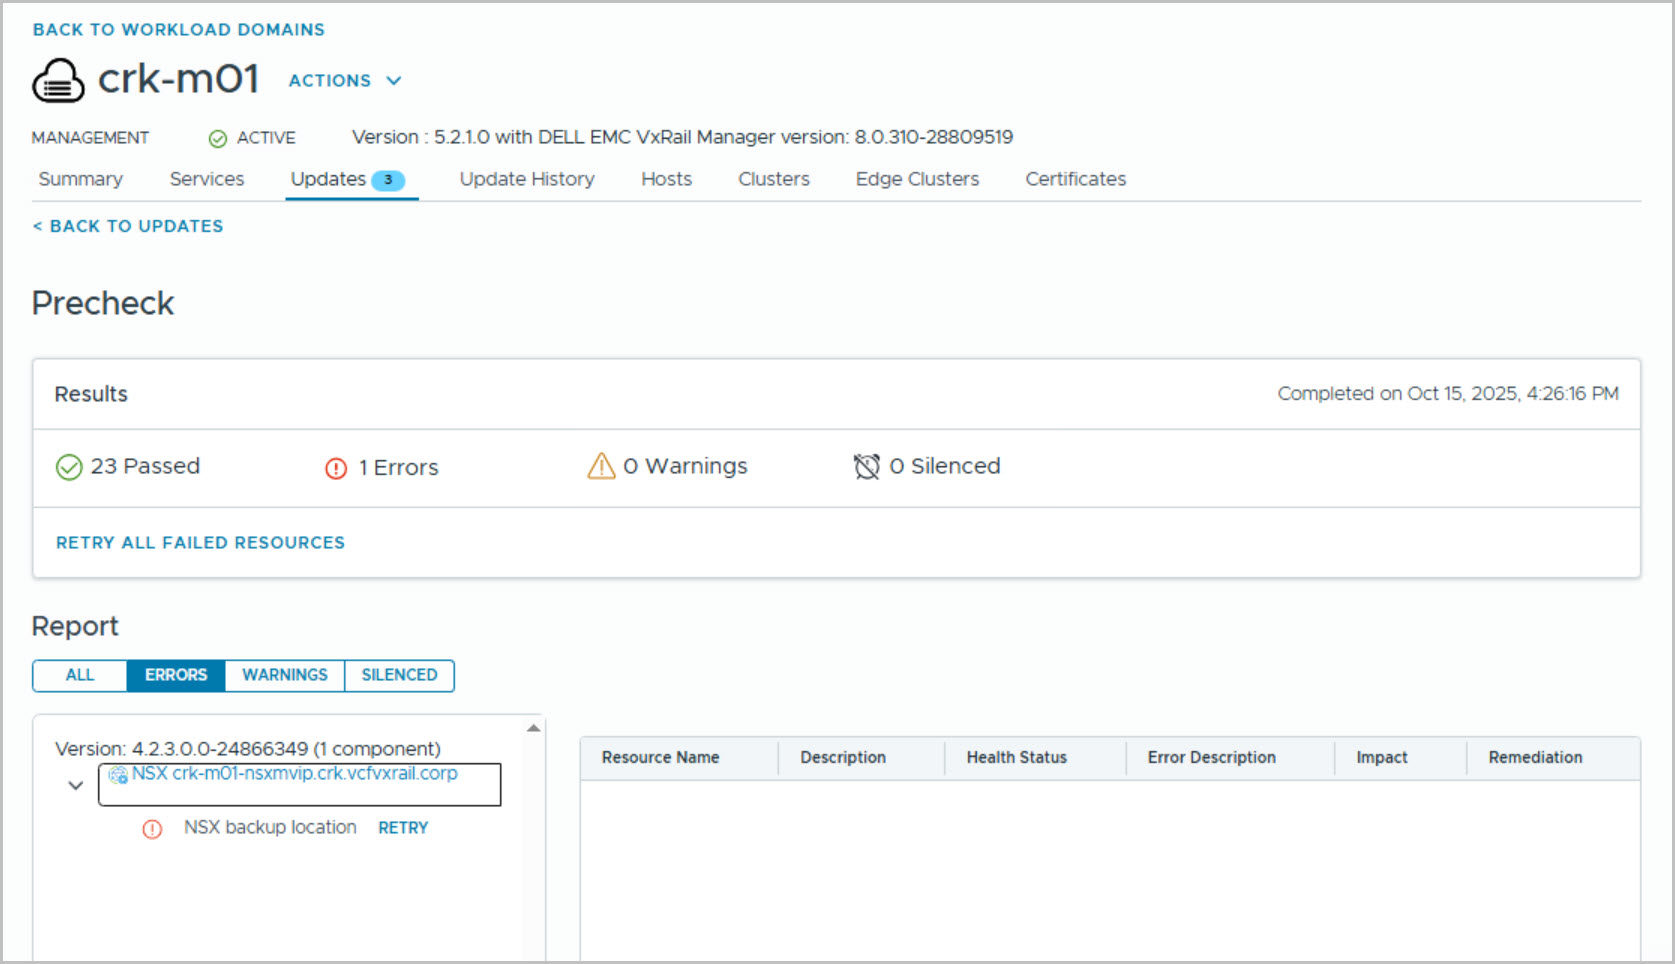1675x964 pixels.
Task: Click the NSX component icon in tree
Action: (118, 774)
